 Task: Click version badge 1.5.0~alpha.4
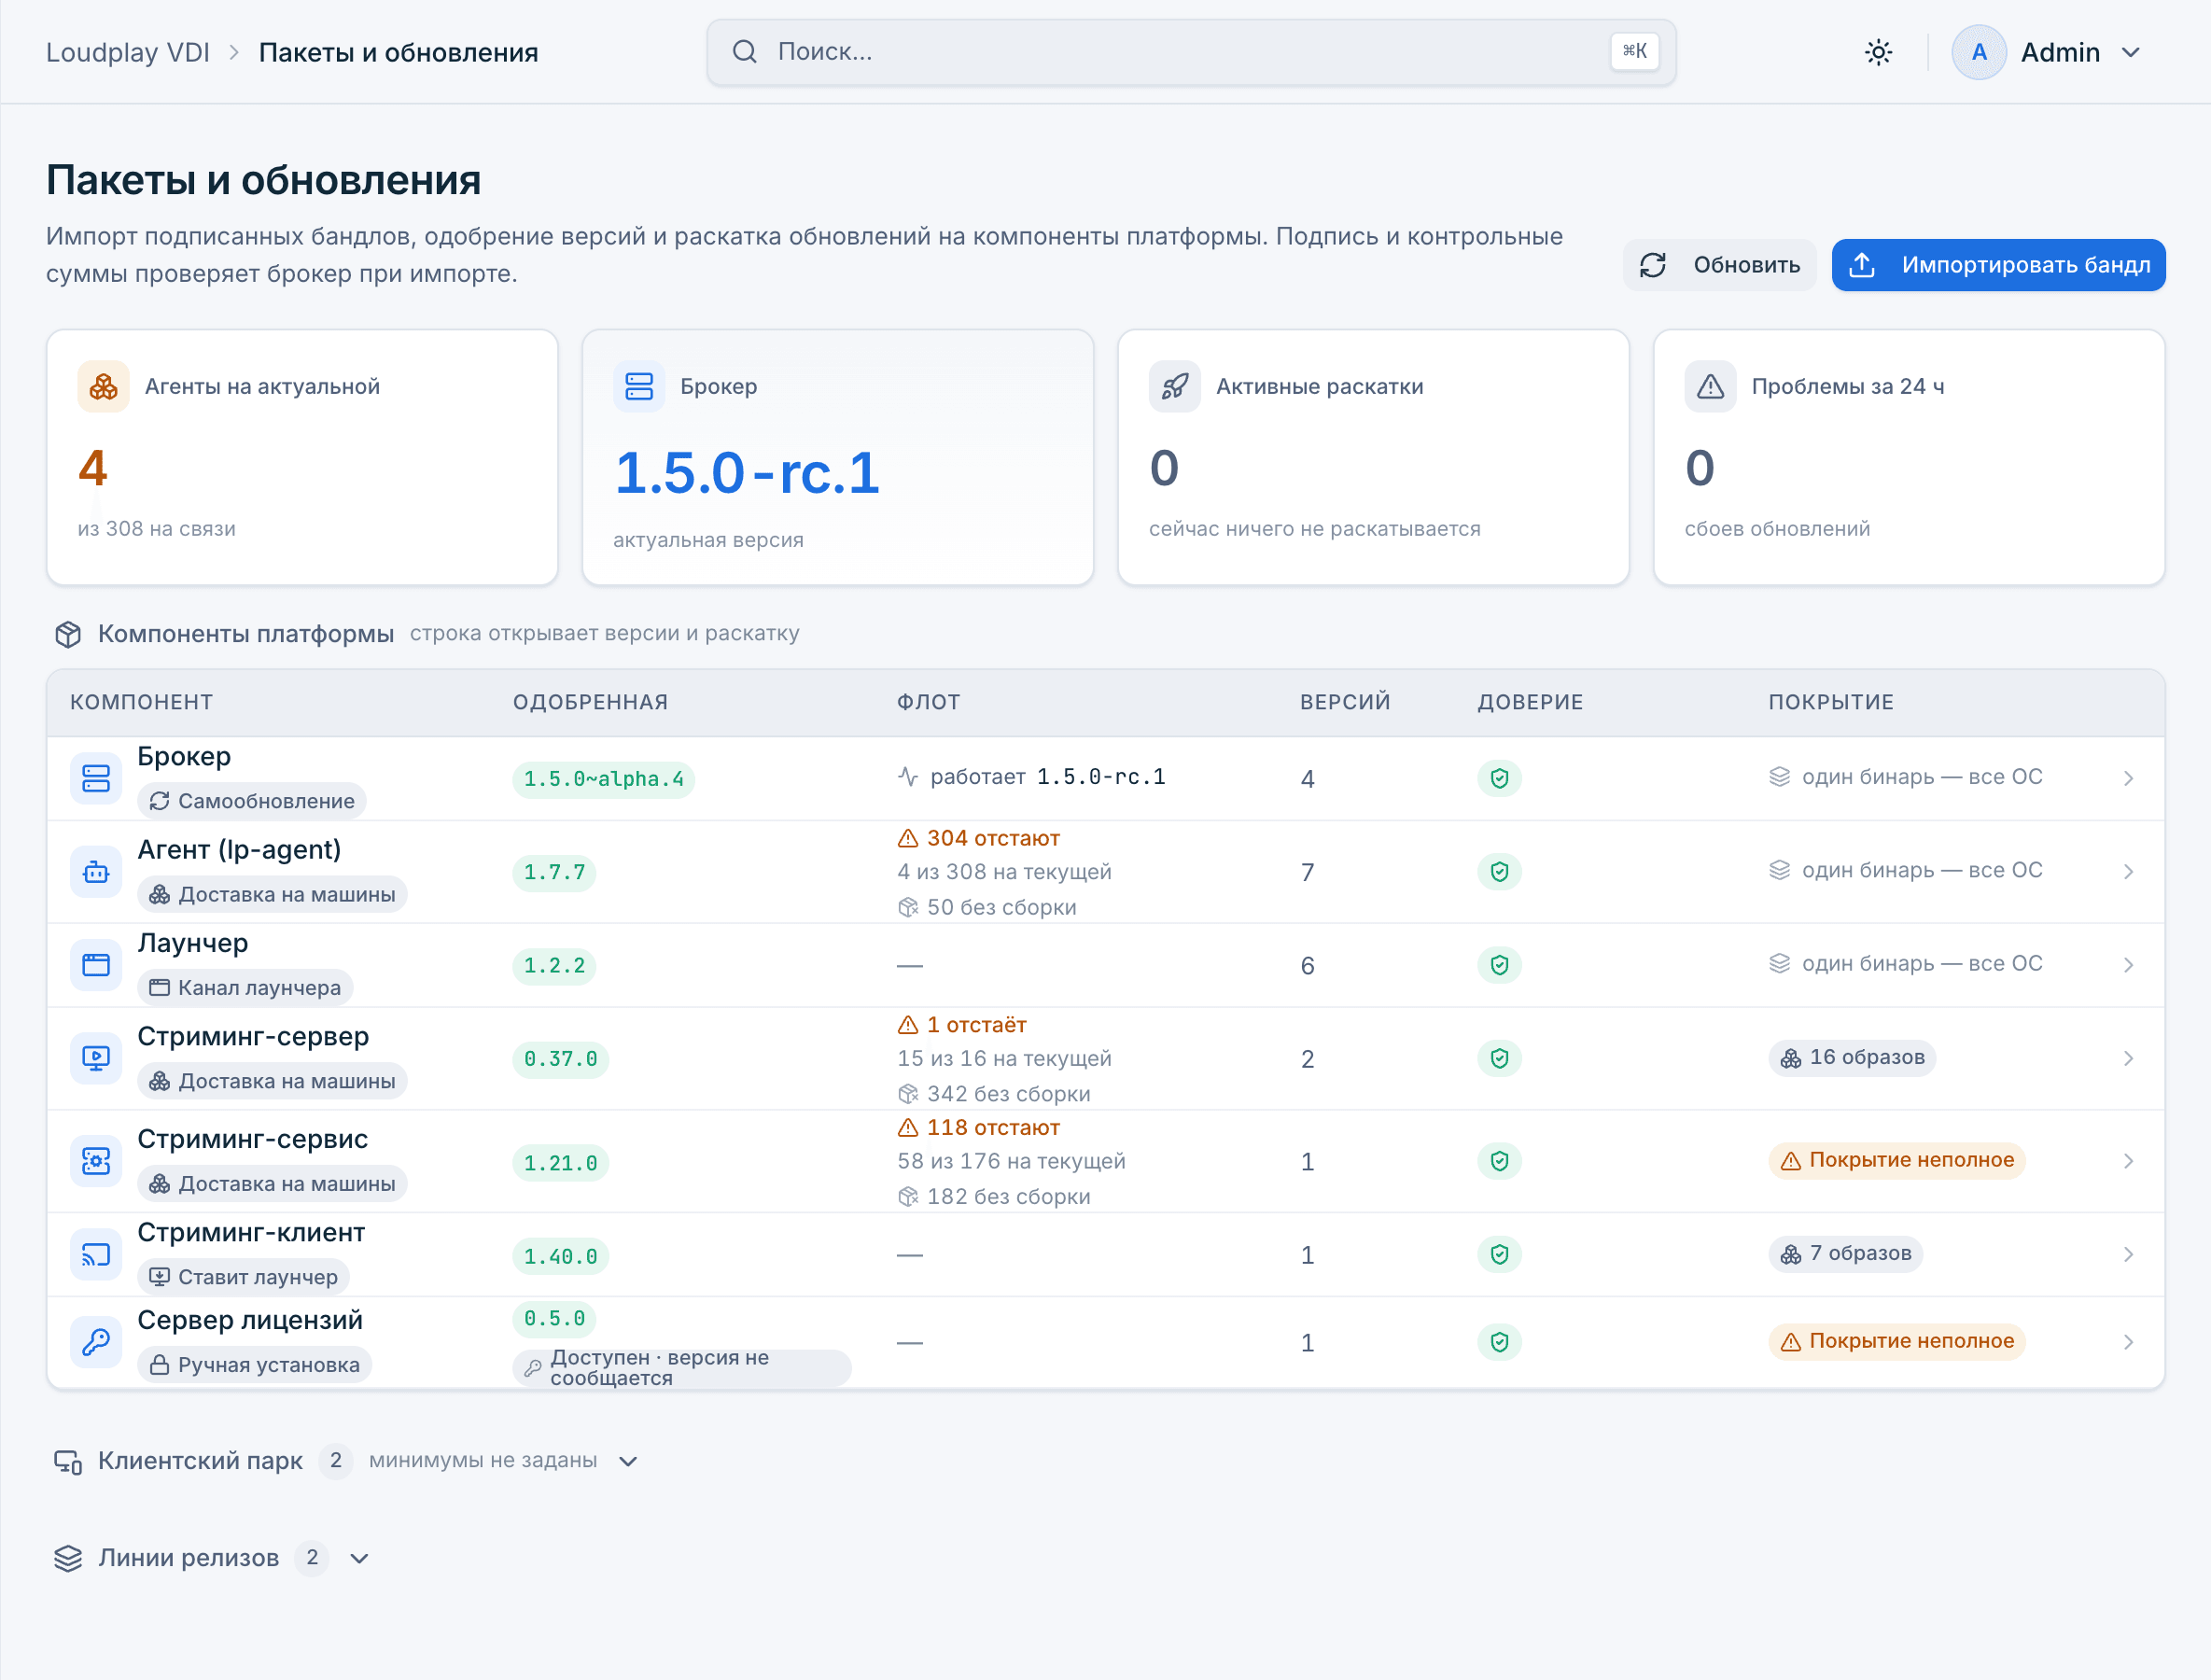tap(604, 779)
